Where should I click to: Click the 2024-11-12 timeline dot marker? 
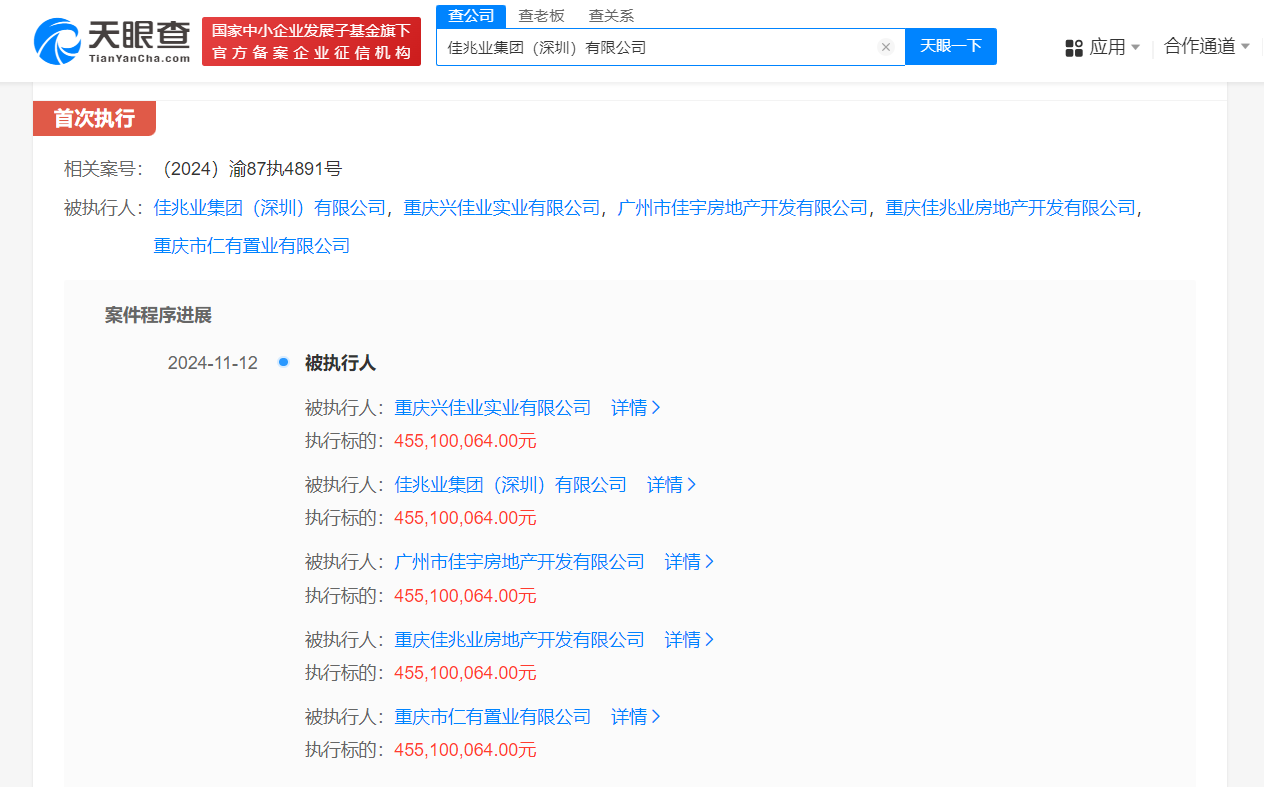284,362
